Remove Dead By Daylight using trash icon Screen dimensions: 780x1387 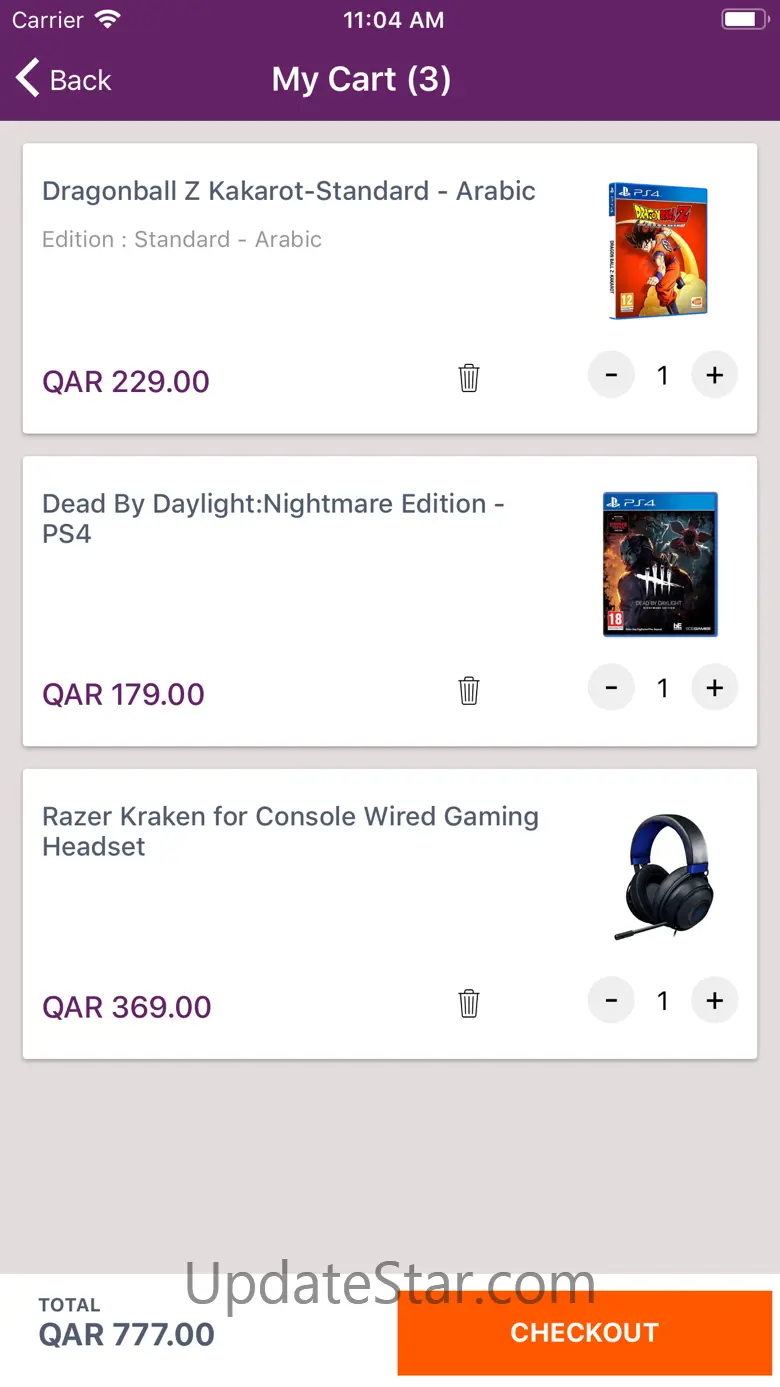tap(469, 690)
